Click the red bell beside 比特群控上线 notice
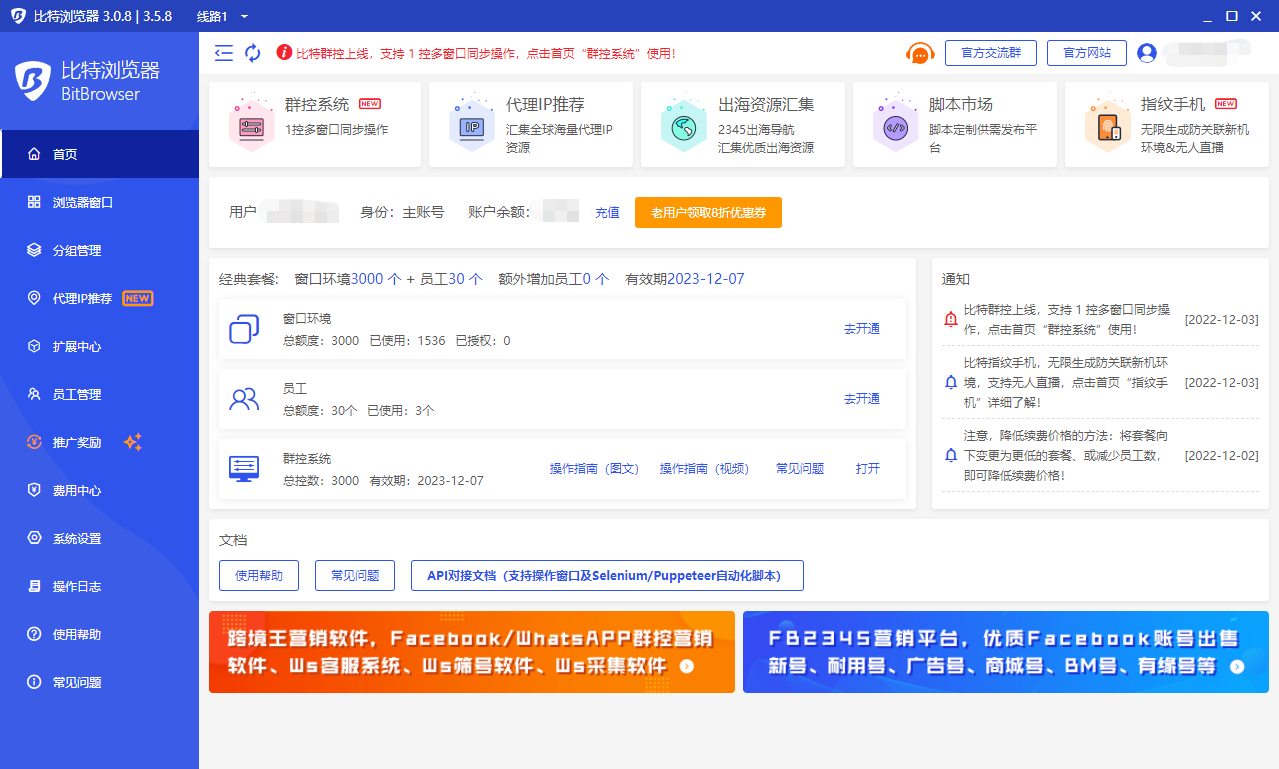1279x769 pixels. pos(951,320)
